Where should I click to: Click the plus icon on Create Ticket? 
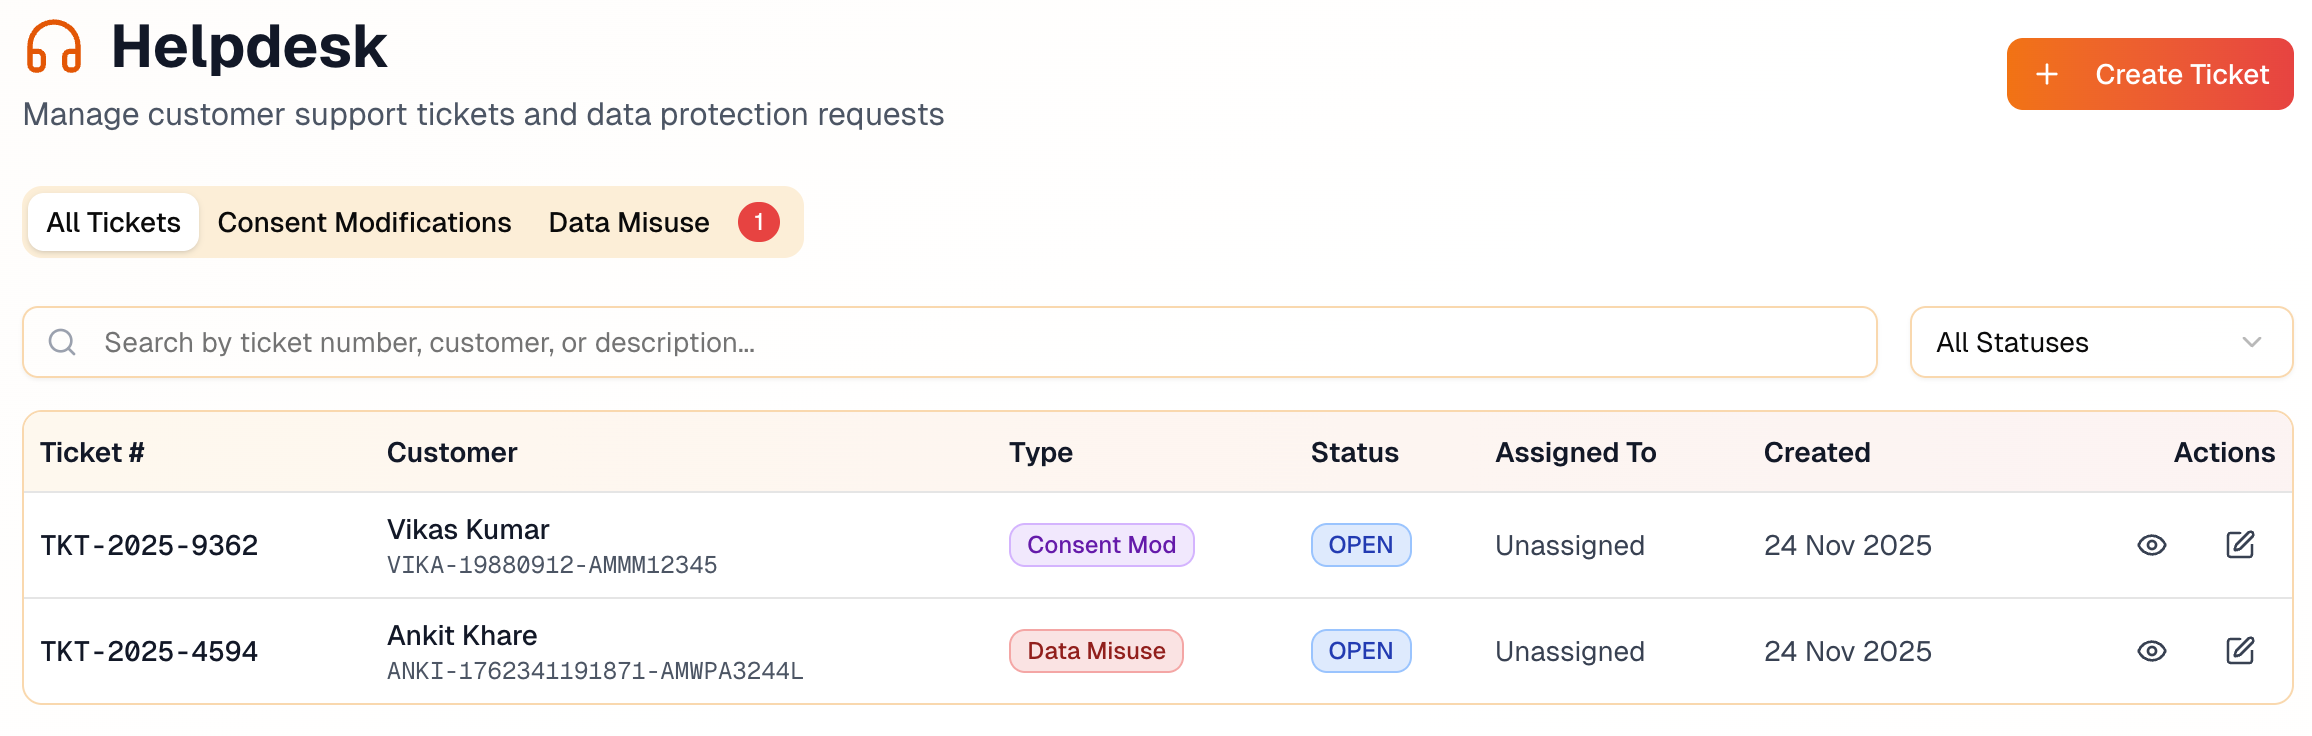2046,73
